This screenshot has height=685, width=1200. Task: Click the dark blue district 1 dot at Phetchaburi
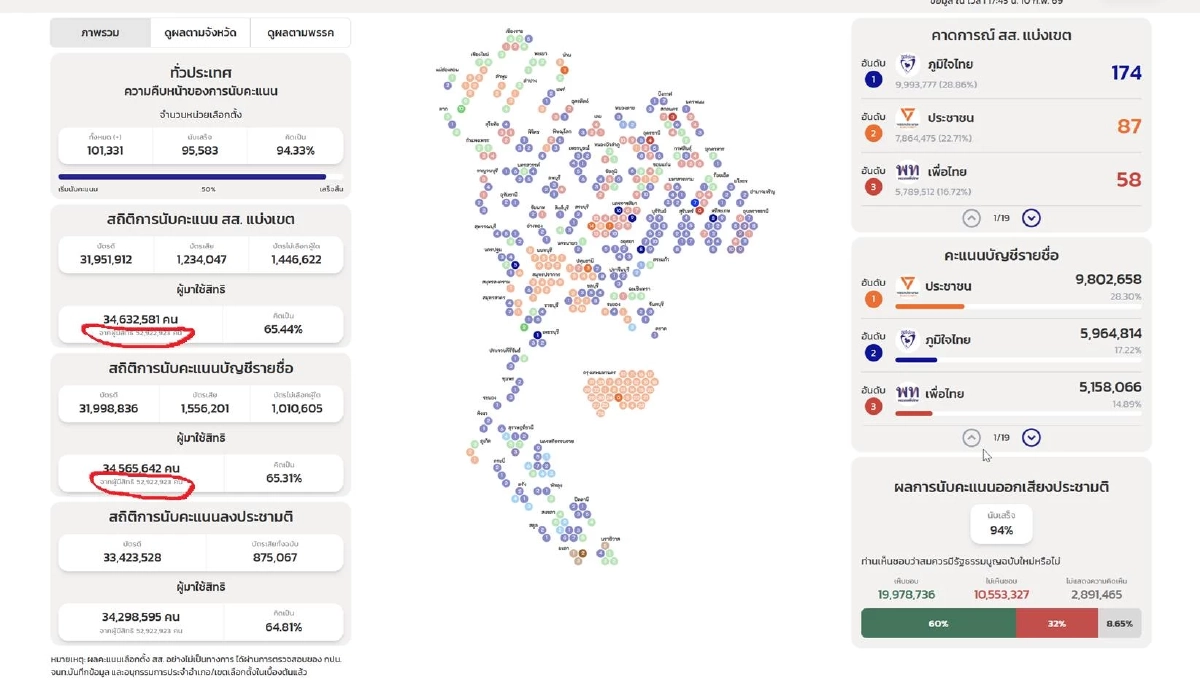pos(537,334)
